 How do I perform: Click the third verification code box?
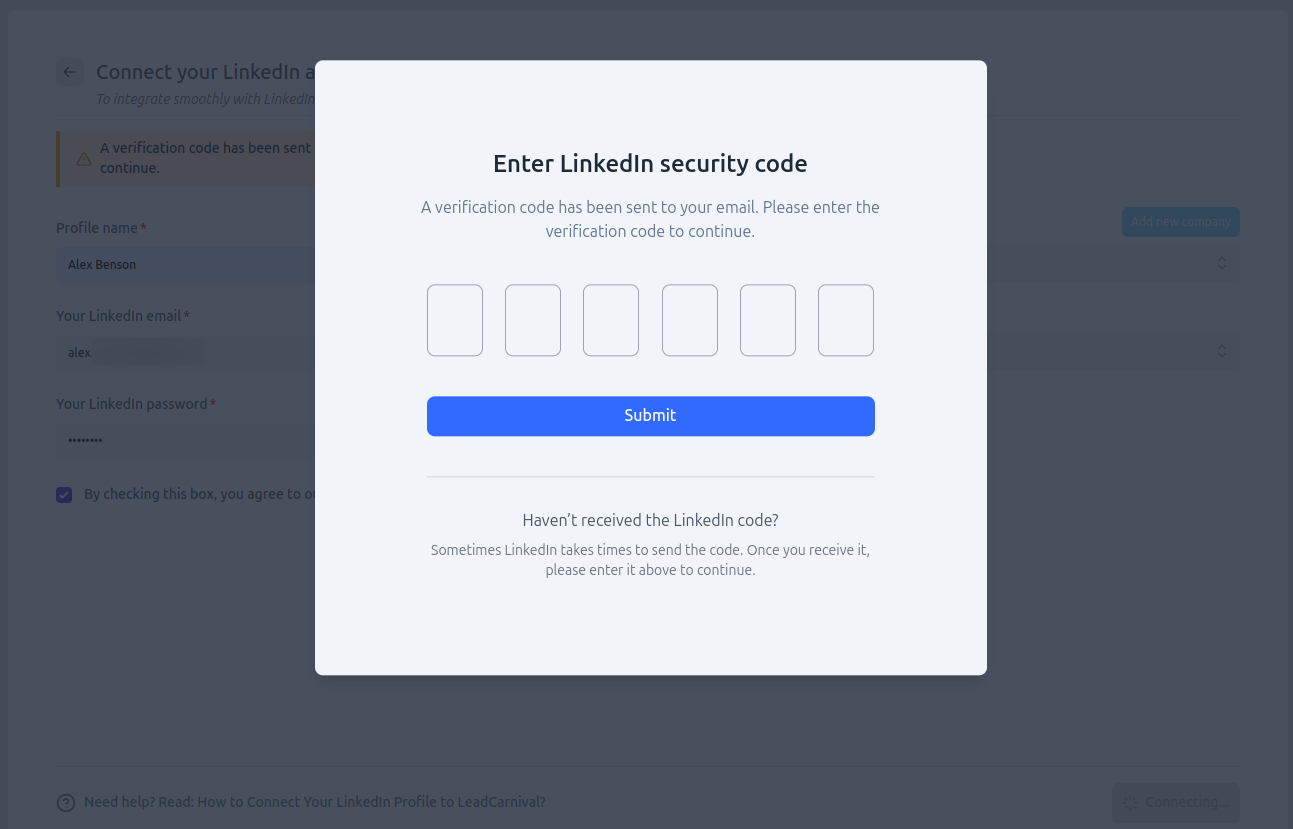611,320
